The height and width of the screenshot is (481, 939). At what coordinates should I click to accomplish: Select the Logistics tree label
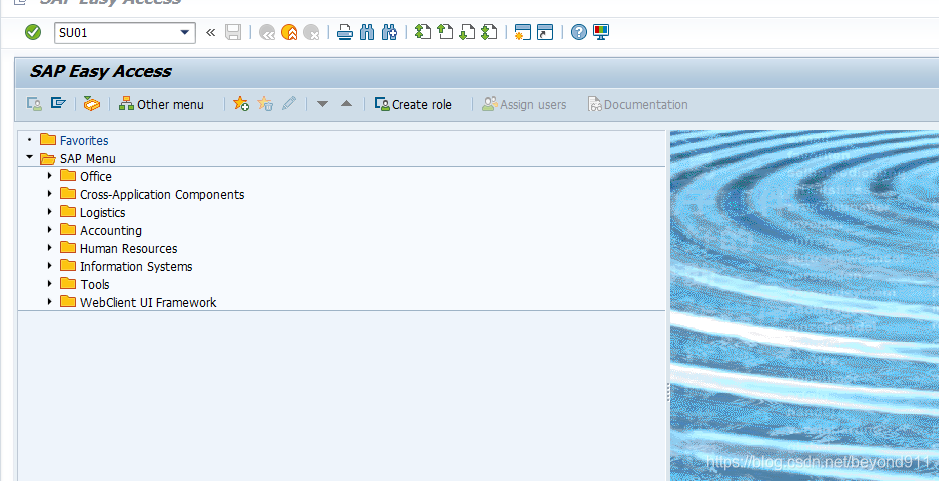tap(102, 213)
